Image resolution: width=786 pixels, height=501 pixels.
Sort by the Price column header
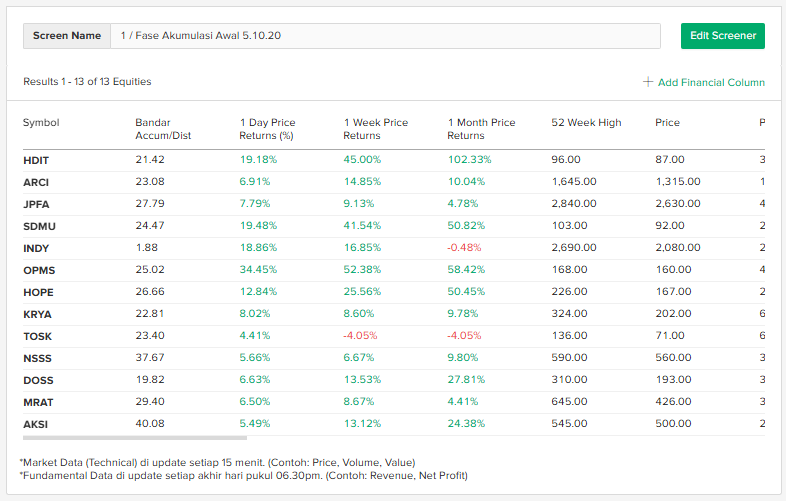667,123
